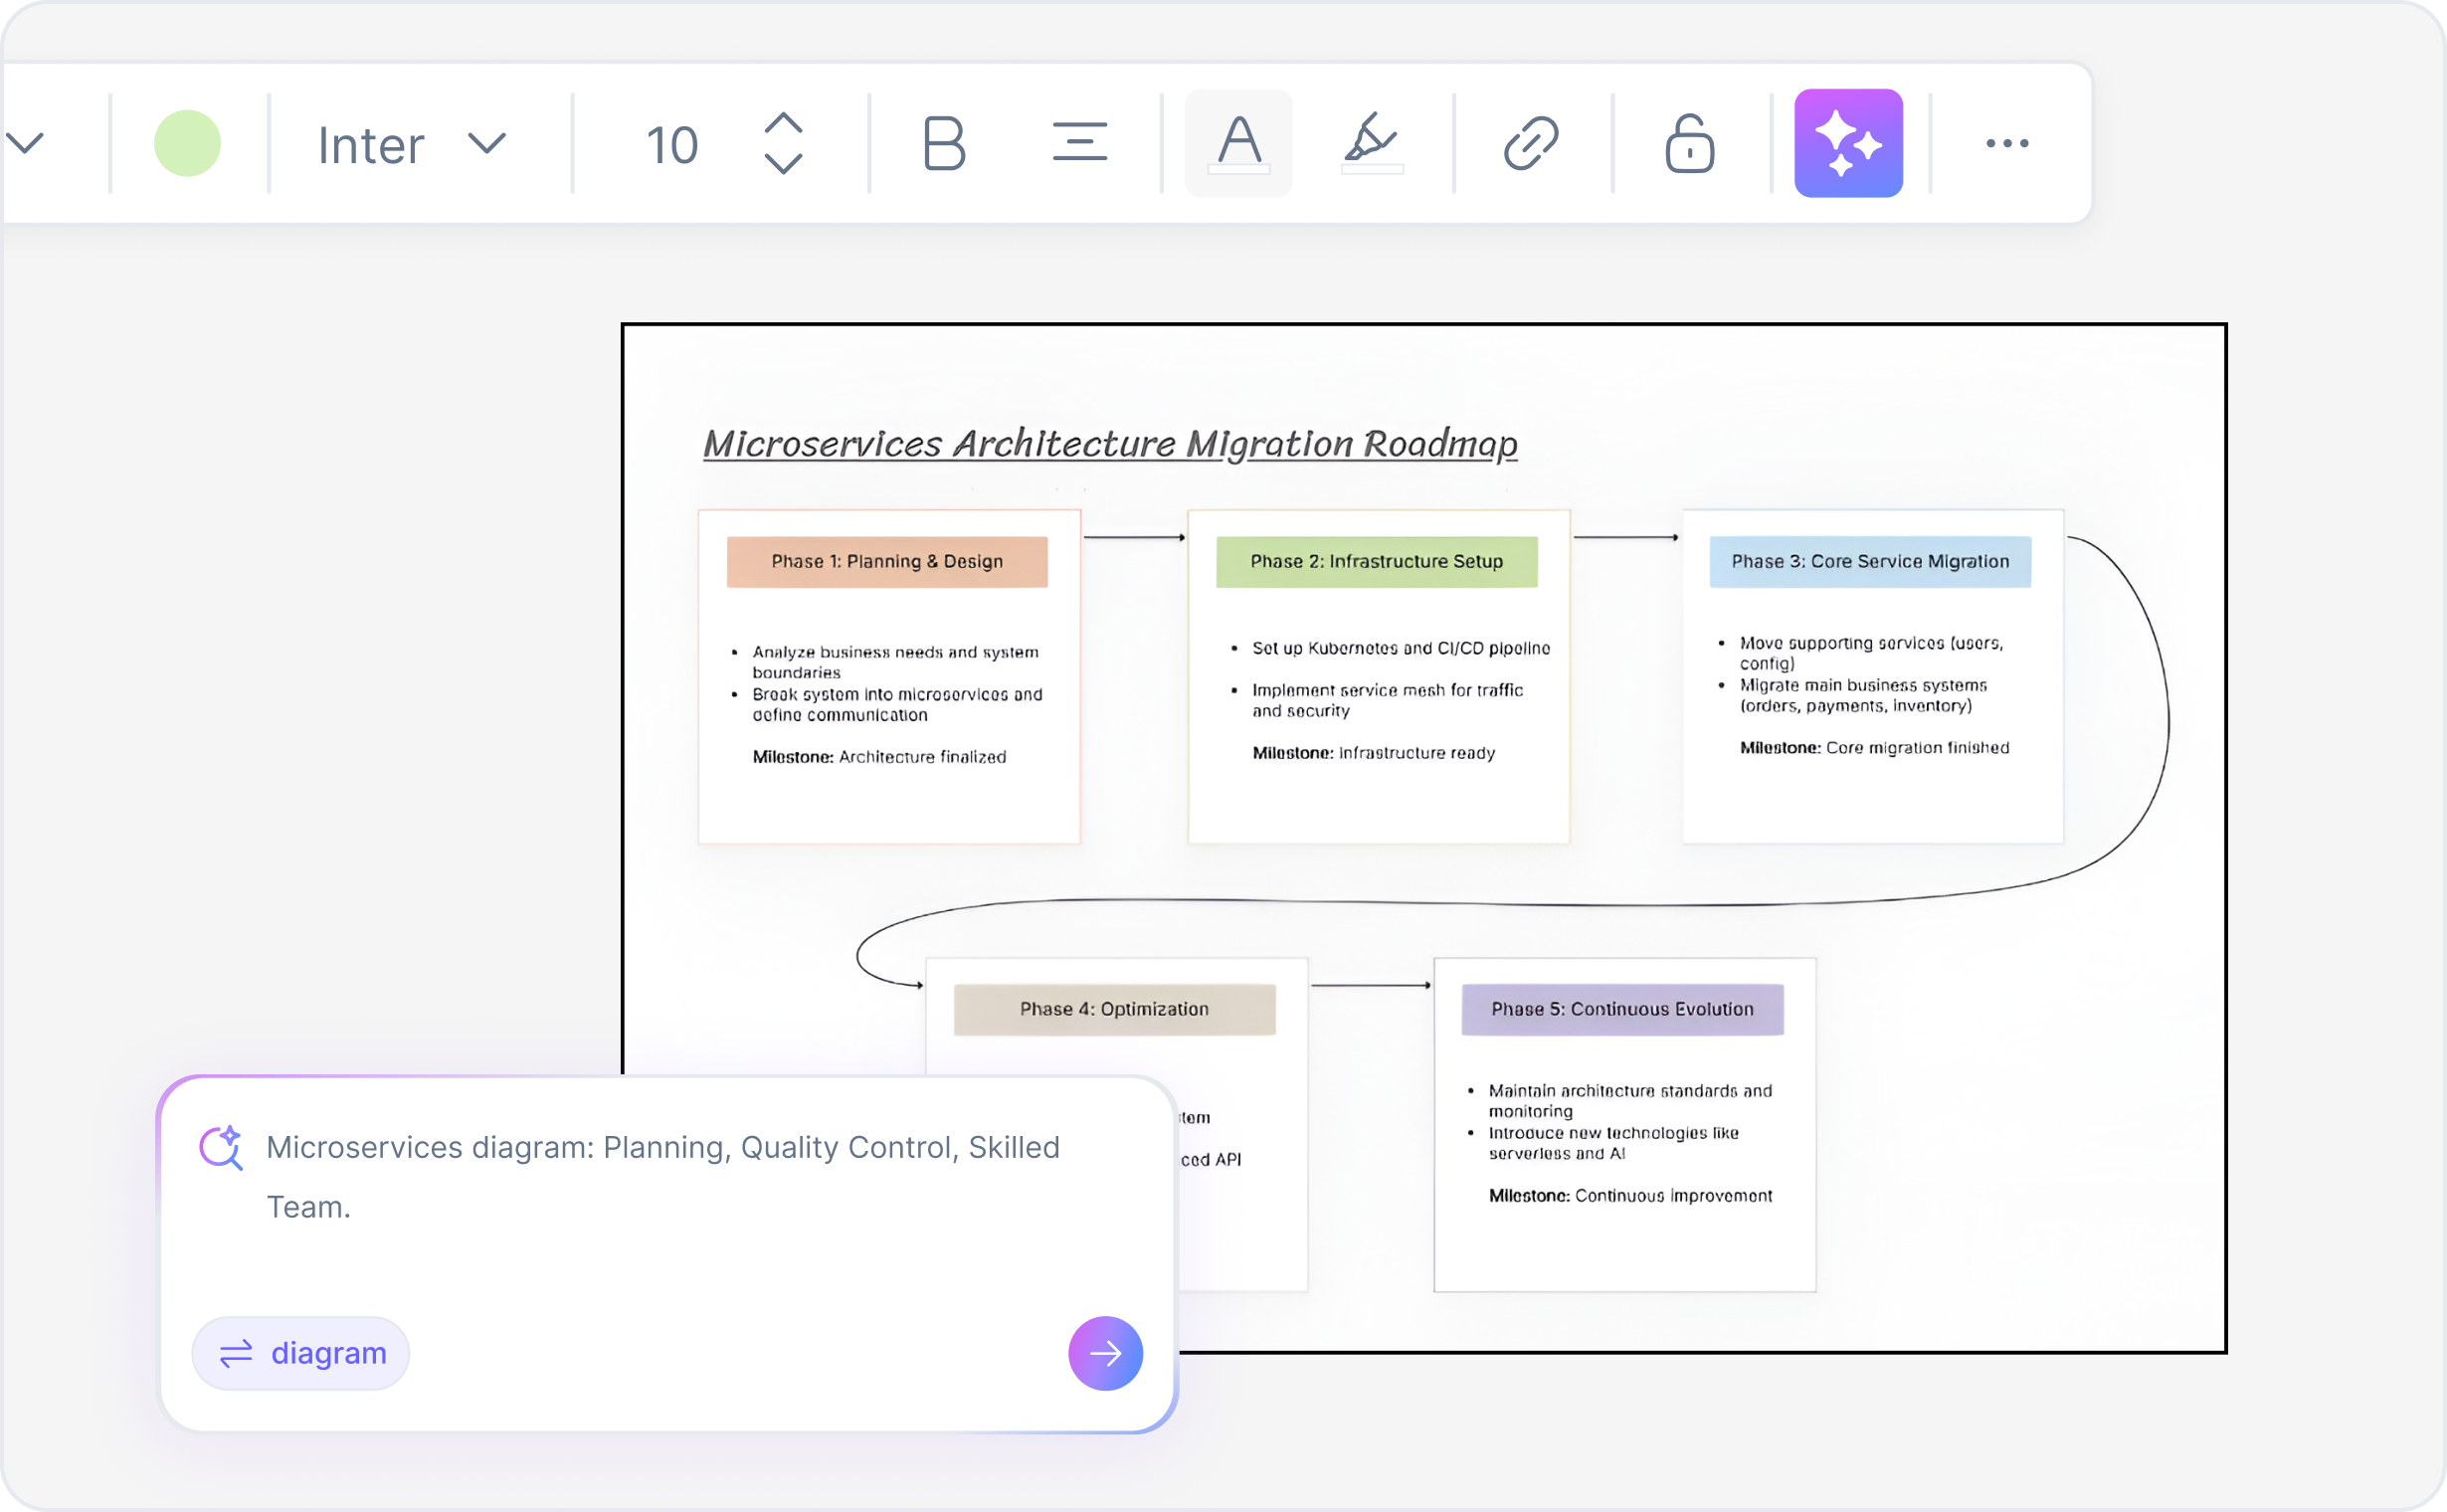Click the Microservices Architecture Migration Roadmap title
The image size is (2447, 1512).
[x=1110, y=443]
